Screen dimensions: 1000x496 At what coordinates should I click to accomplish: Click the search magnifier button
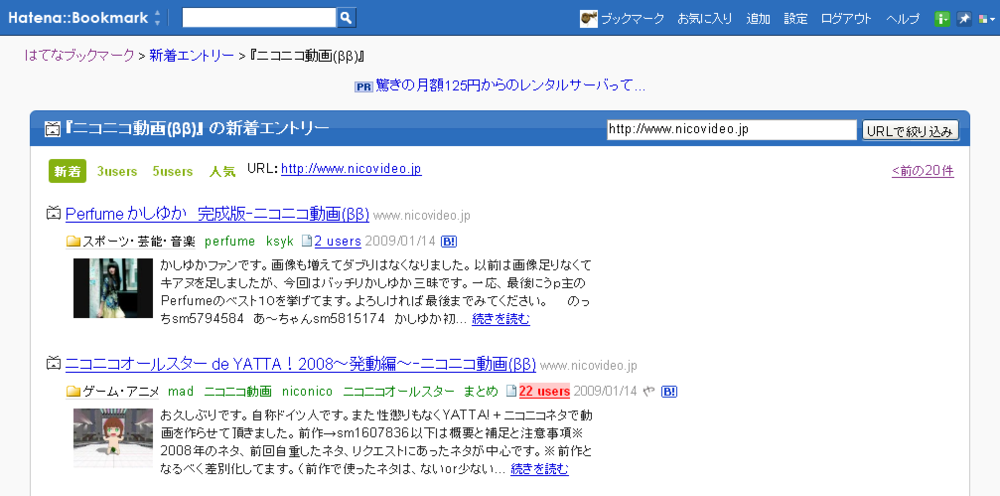[x=346, y=18]
